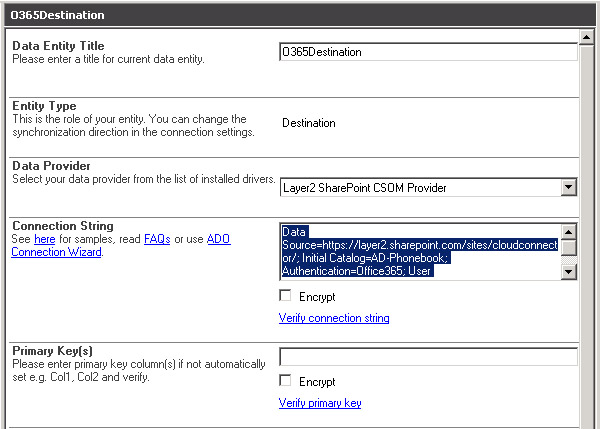The height and width of the screenshot is (429, 600).
Task: Click inside the Connection String text area
Action: point(419,251)
